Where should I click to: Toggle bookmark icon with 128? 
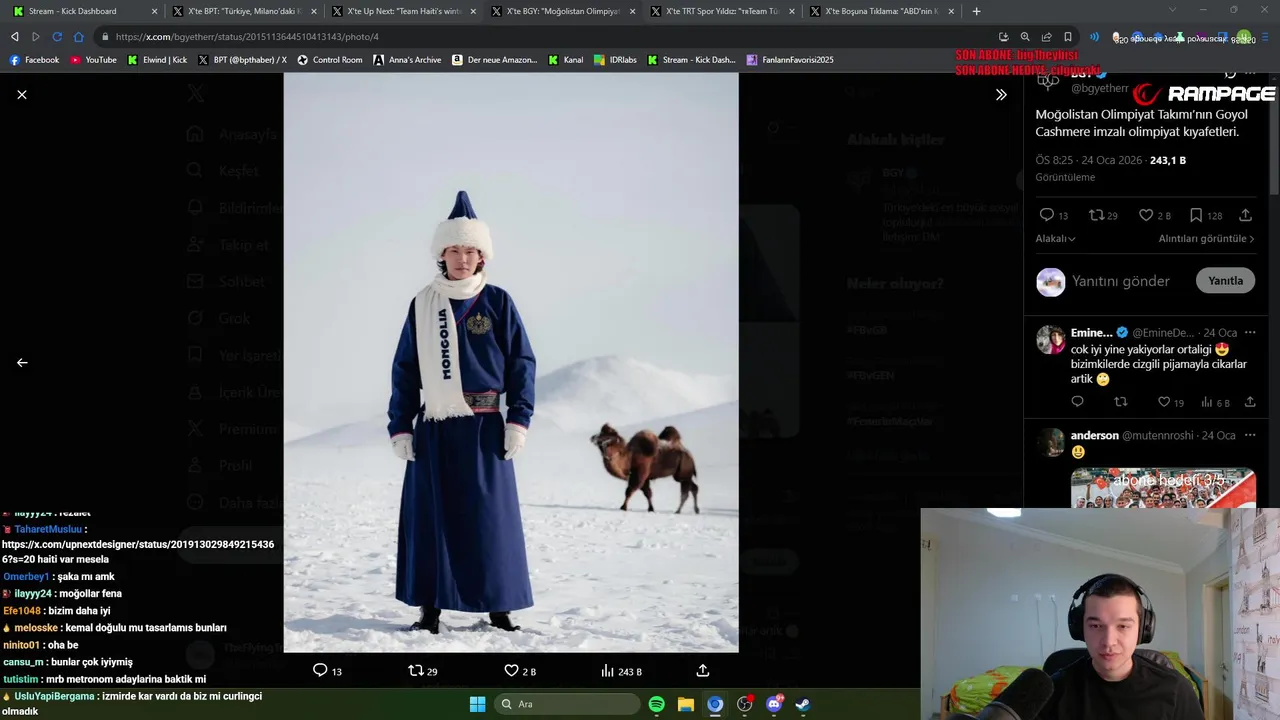pyautogui.click(x=1196, y=215)
